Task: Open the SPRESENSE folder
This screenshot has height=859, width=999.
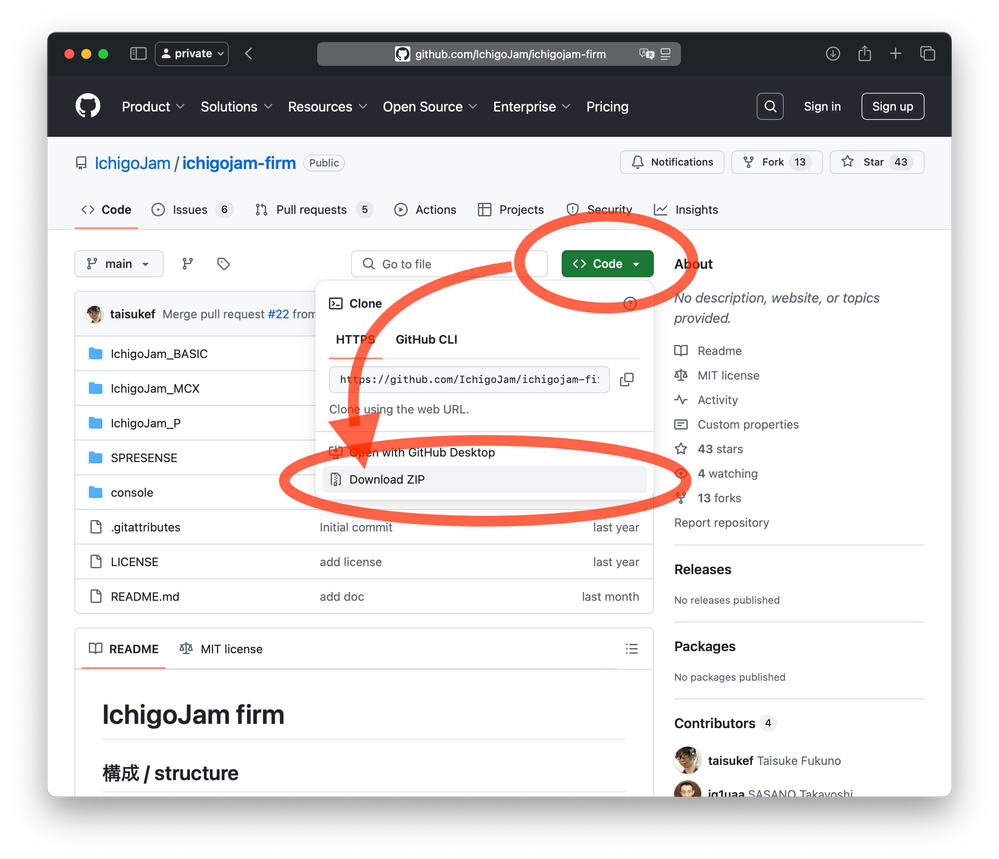Action: [144, 458]
